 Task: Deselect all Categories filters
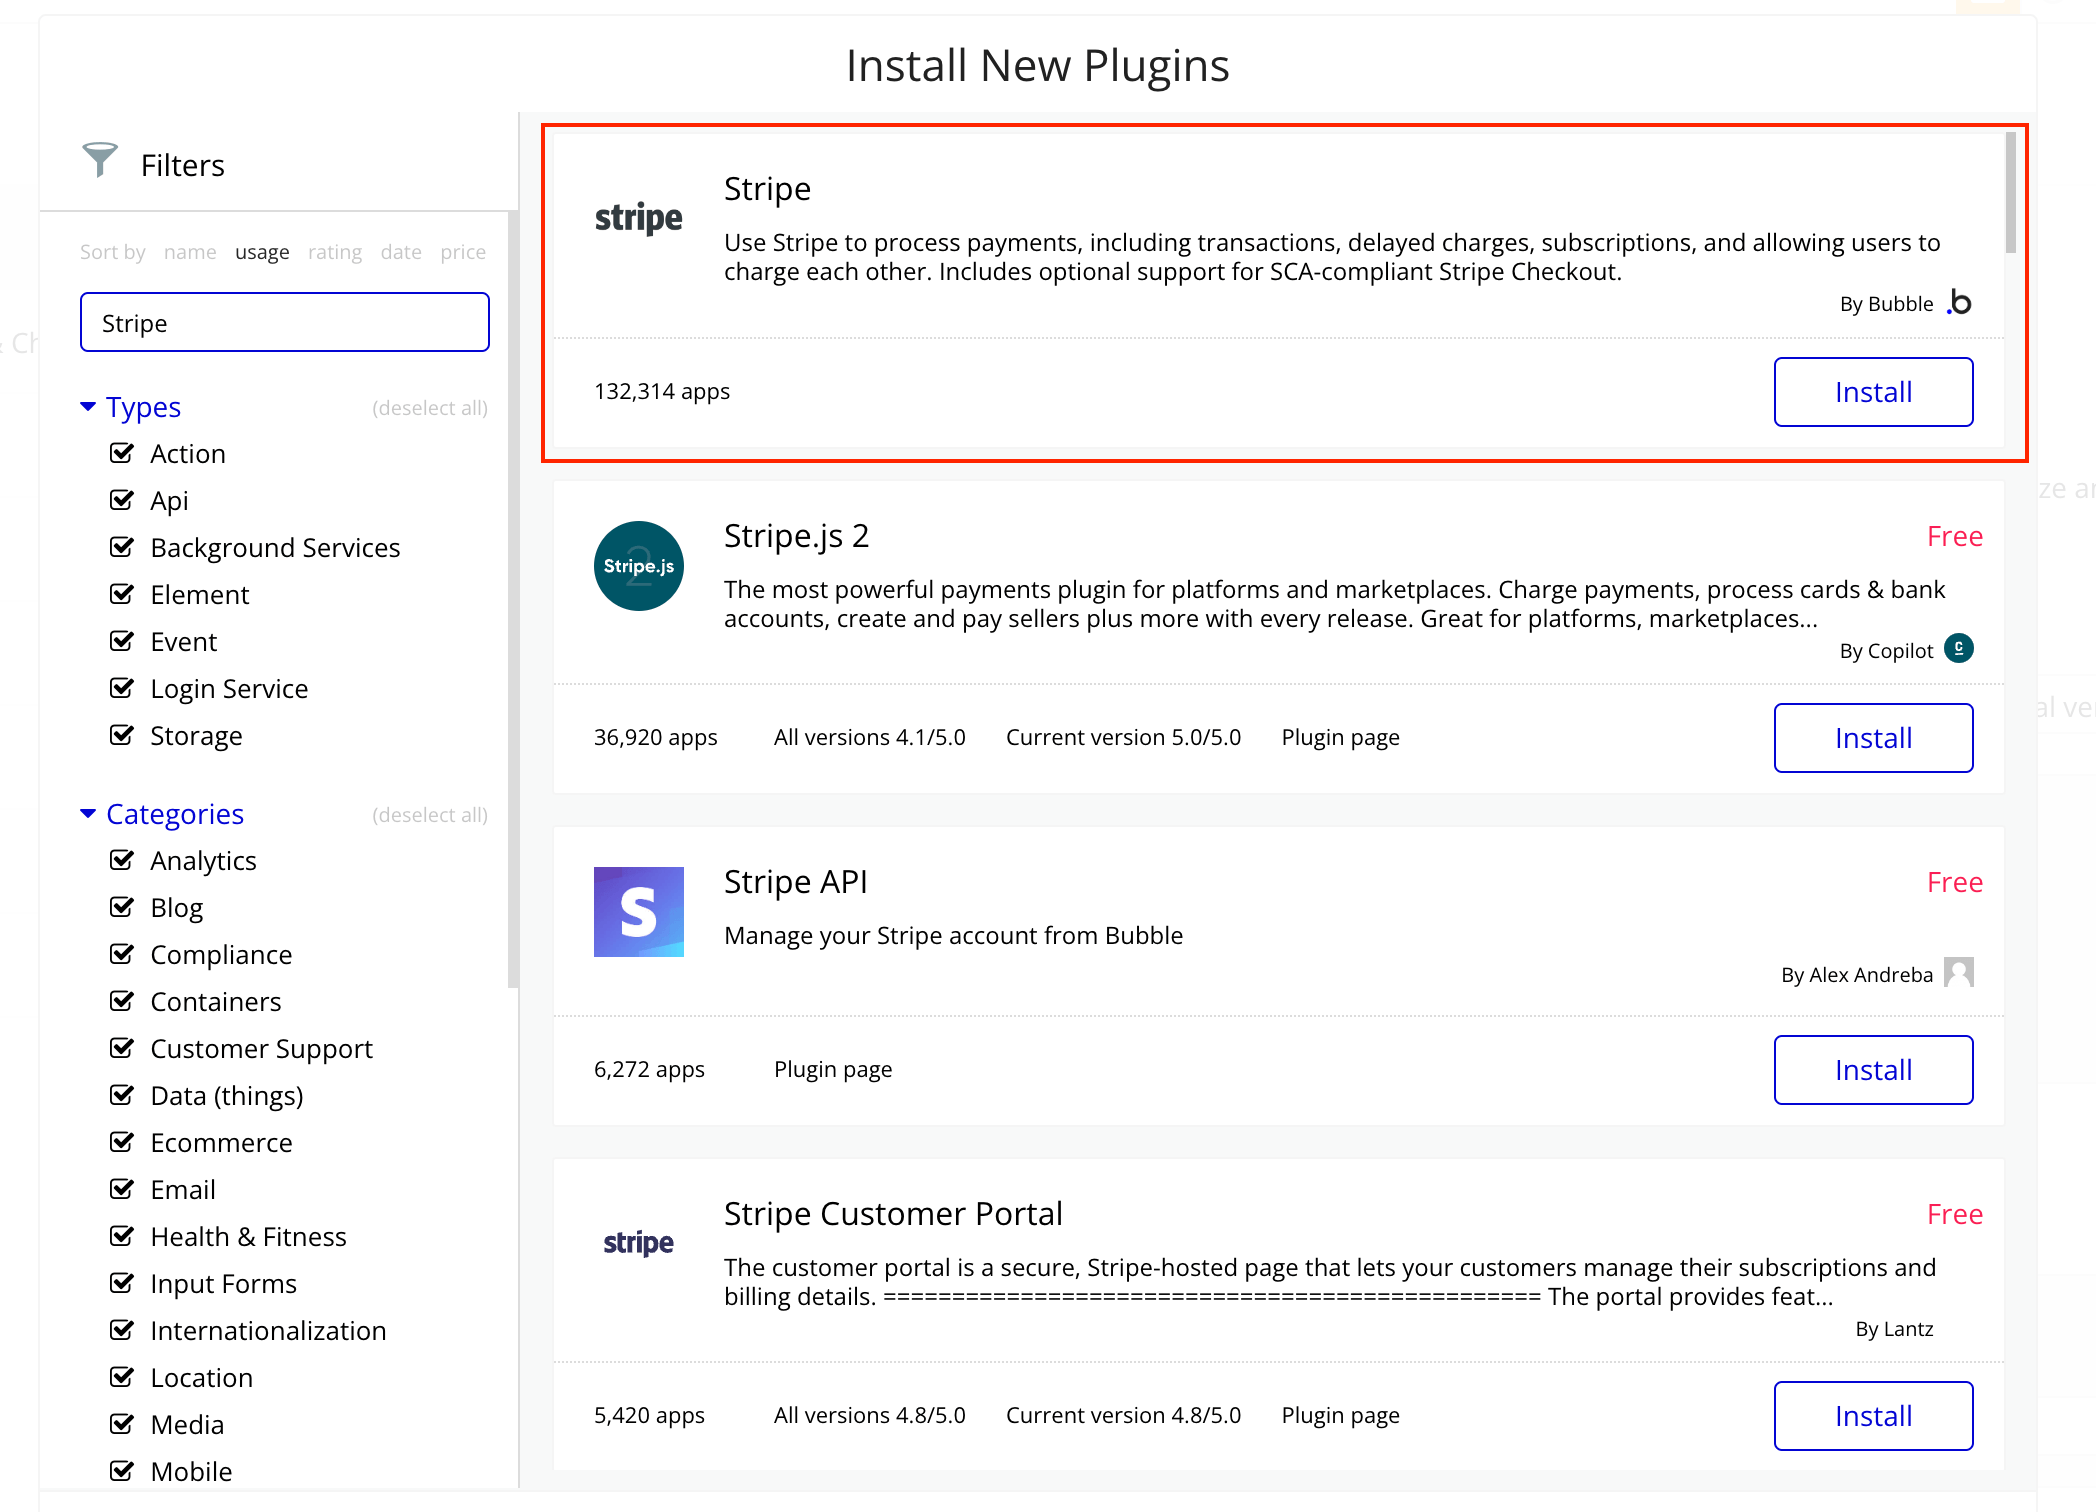click(430, 815)
